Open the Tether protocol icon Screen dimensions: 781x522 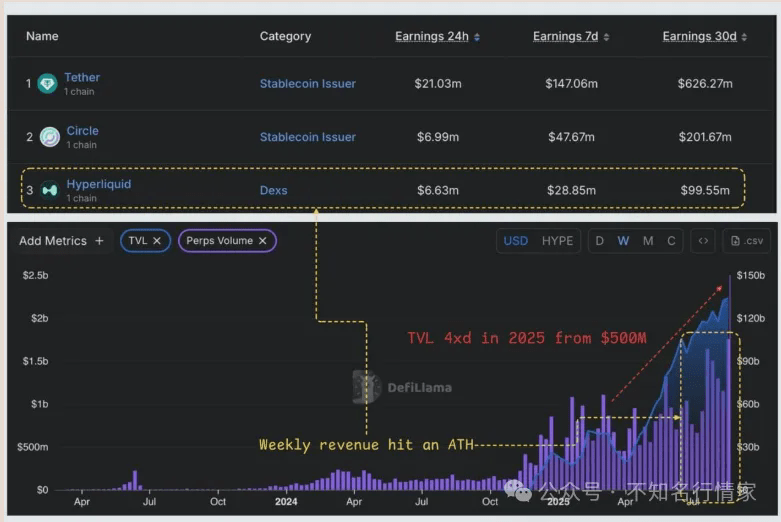(x=47, y=84)
